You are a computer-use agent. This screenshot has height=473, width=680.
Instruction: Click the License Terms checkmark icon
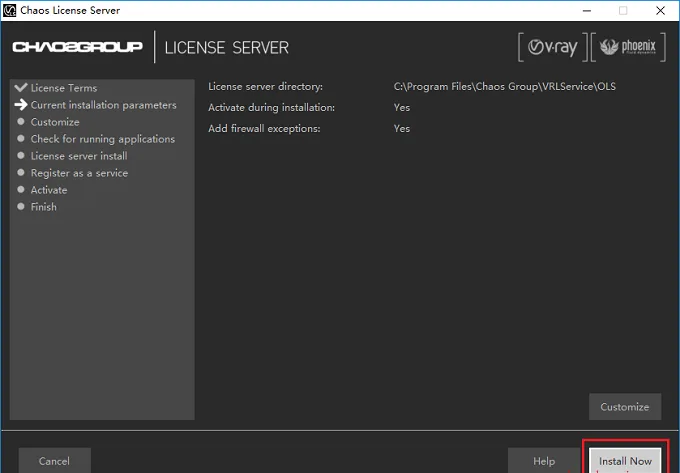[21, 87]
